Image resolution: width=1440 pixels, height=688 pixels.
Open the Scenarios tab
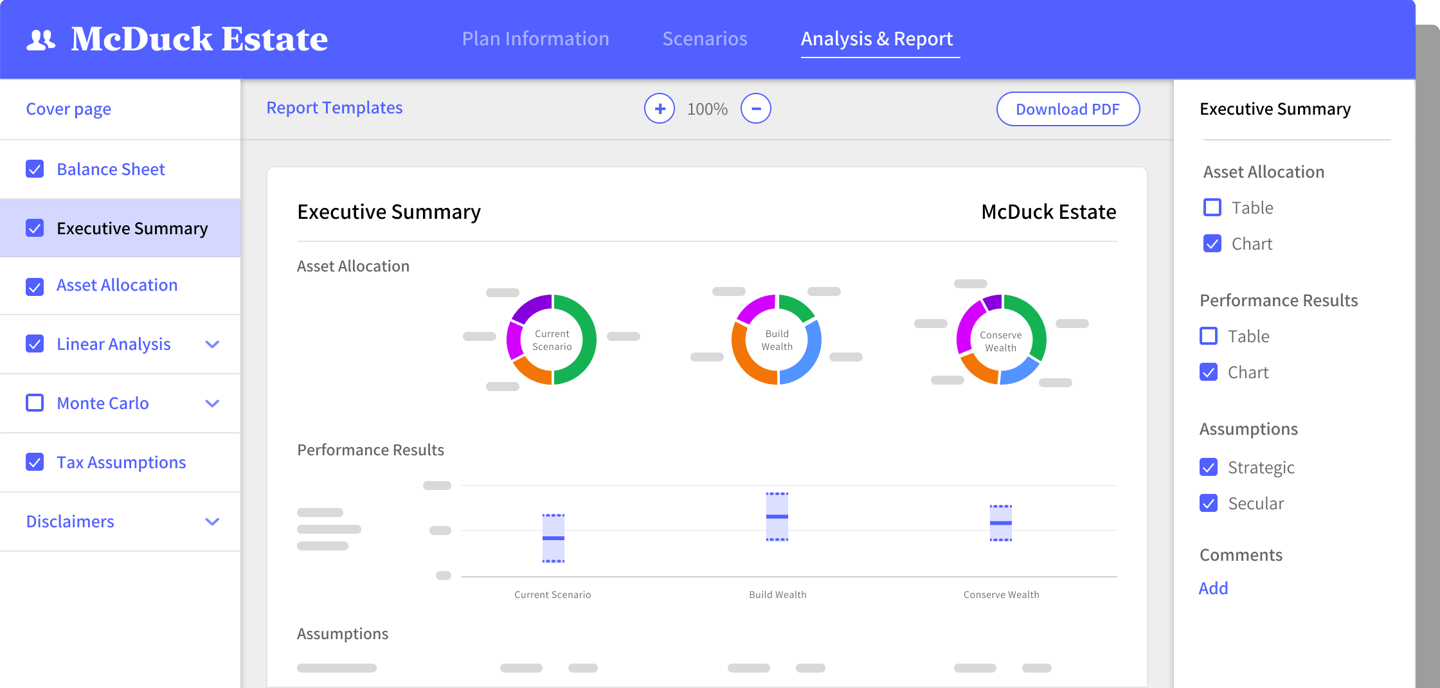click(x=705, y=38)
